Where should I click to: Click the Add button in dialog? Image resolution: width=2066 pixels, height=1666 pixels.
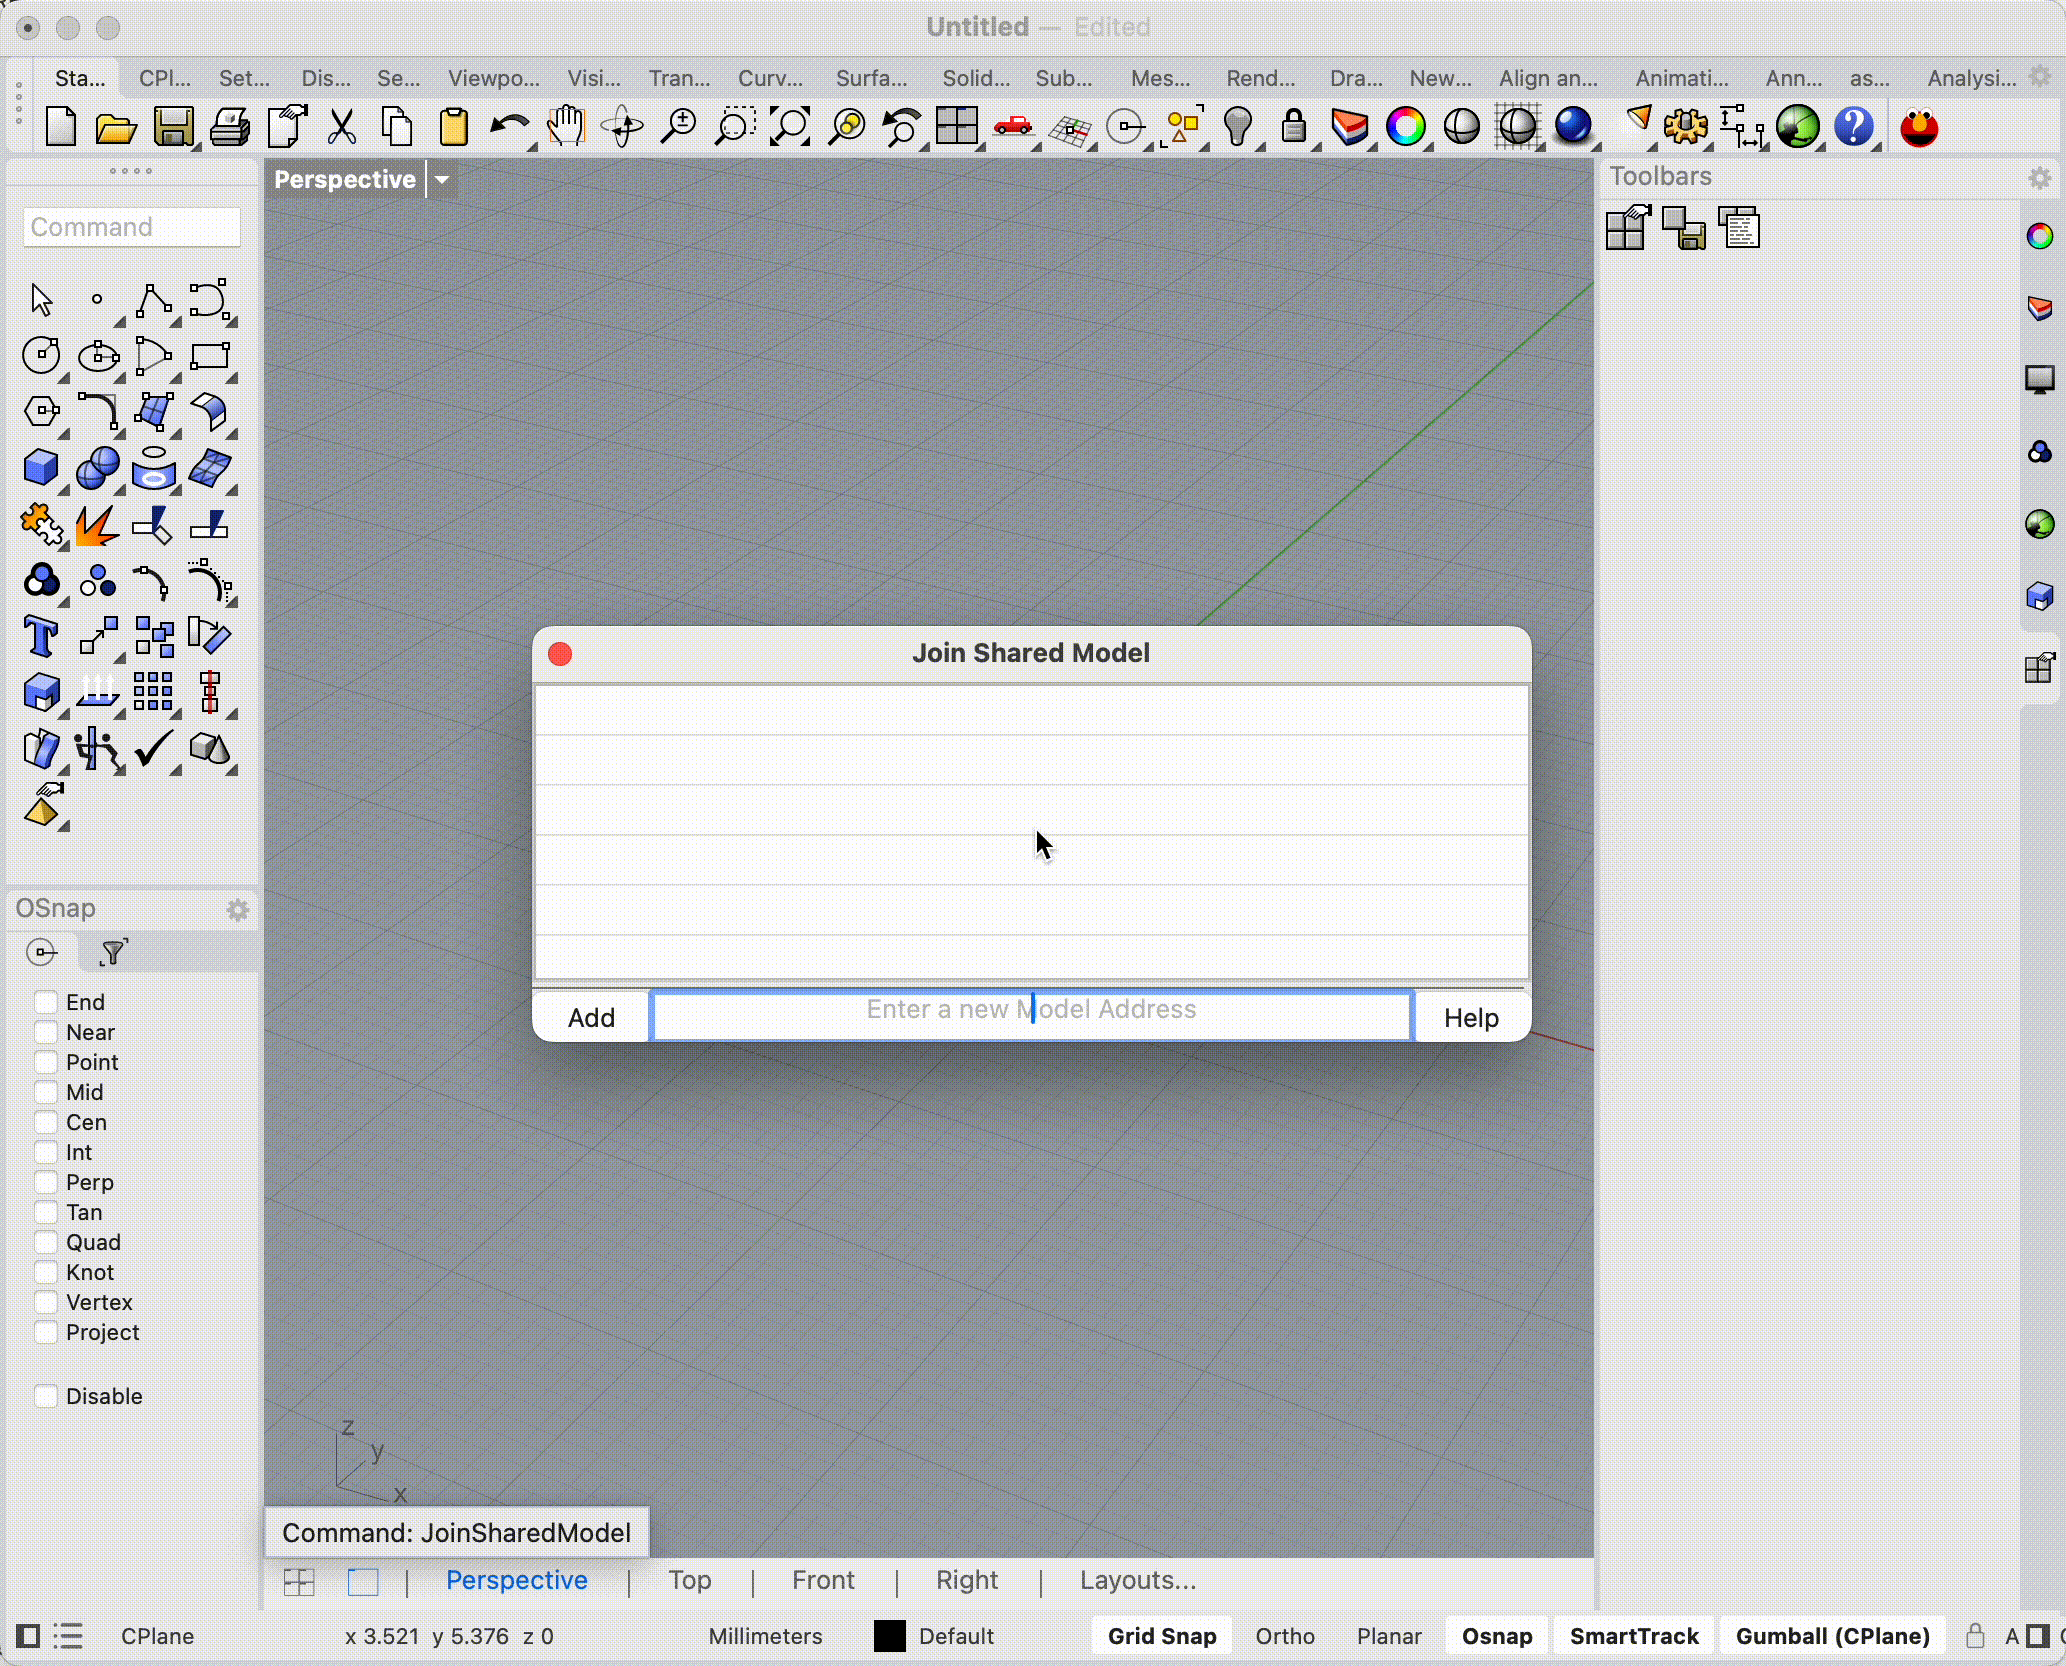592,1015
